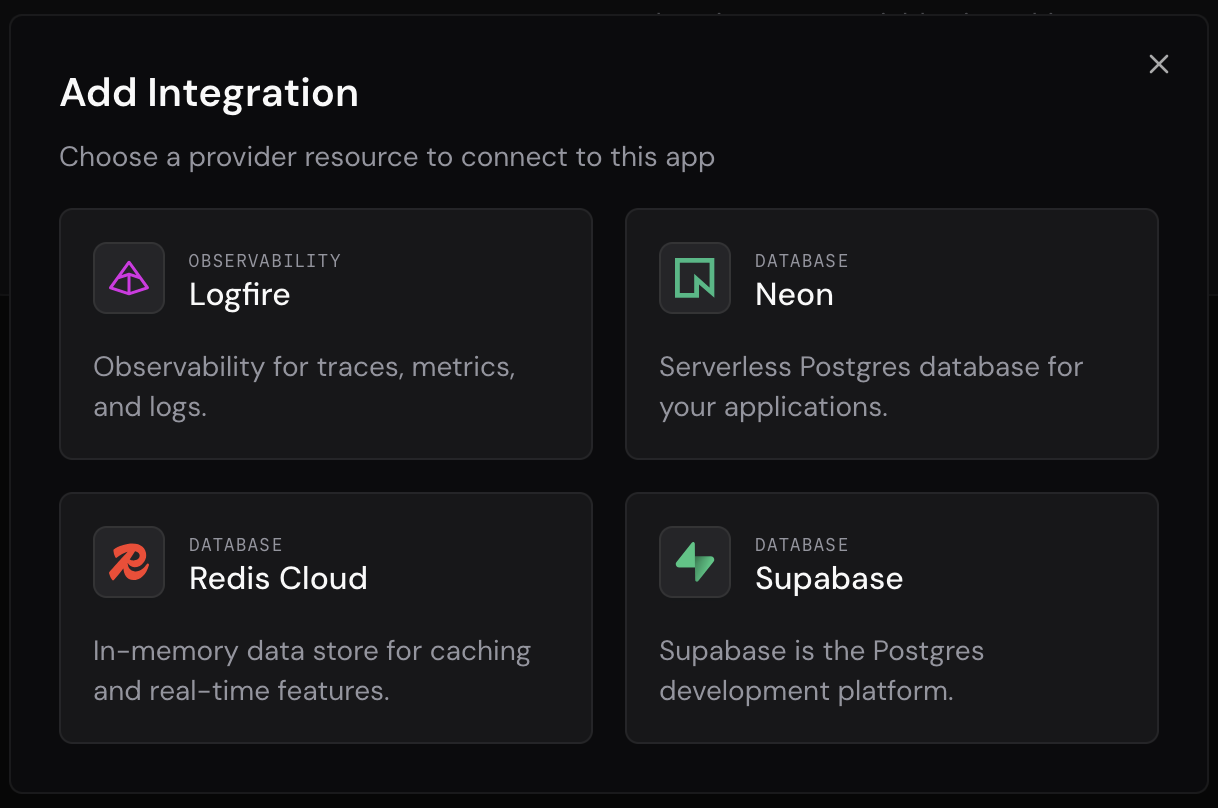The image size is (1218, 808).
Task: Click the OBSERVABILITY label above Logfire
Action: pos(265,261)
